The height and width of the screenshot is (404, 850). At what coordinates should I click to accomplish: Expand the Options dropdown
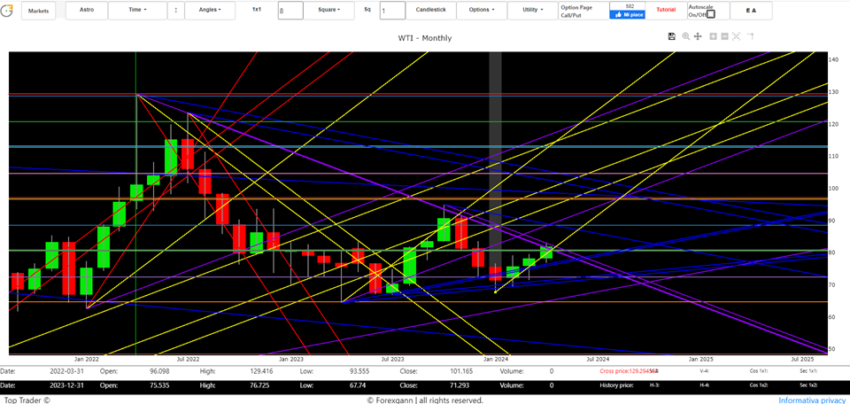pos(481,10)
